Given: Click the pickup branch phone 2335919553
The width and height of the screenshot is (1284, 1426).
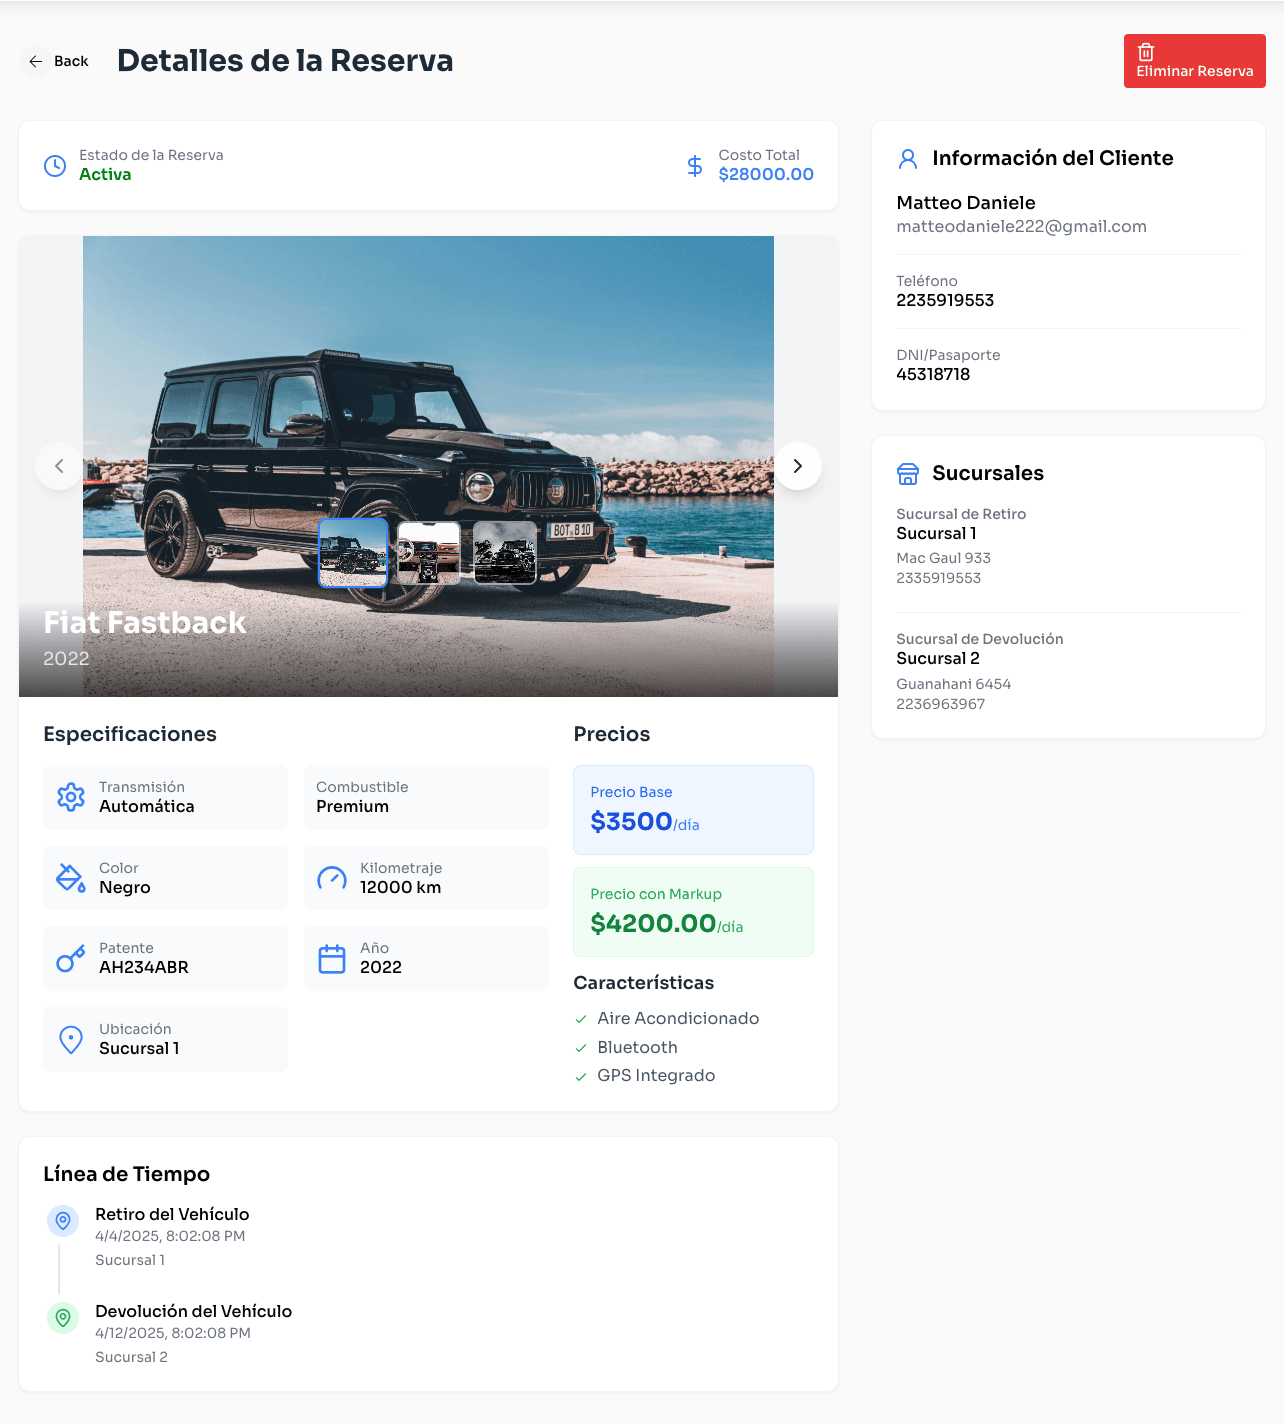Looking at the screenshot, I should click(938, 578).
